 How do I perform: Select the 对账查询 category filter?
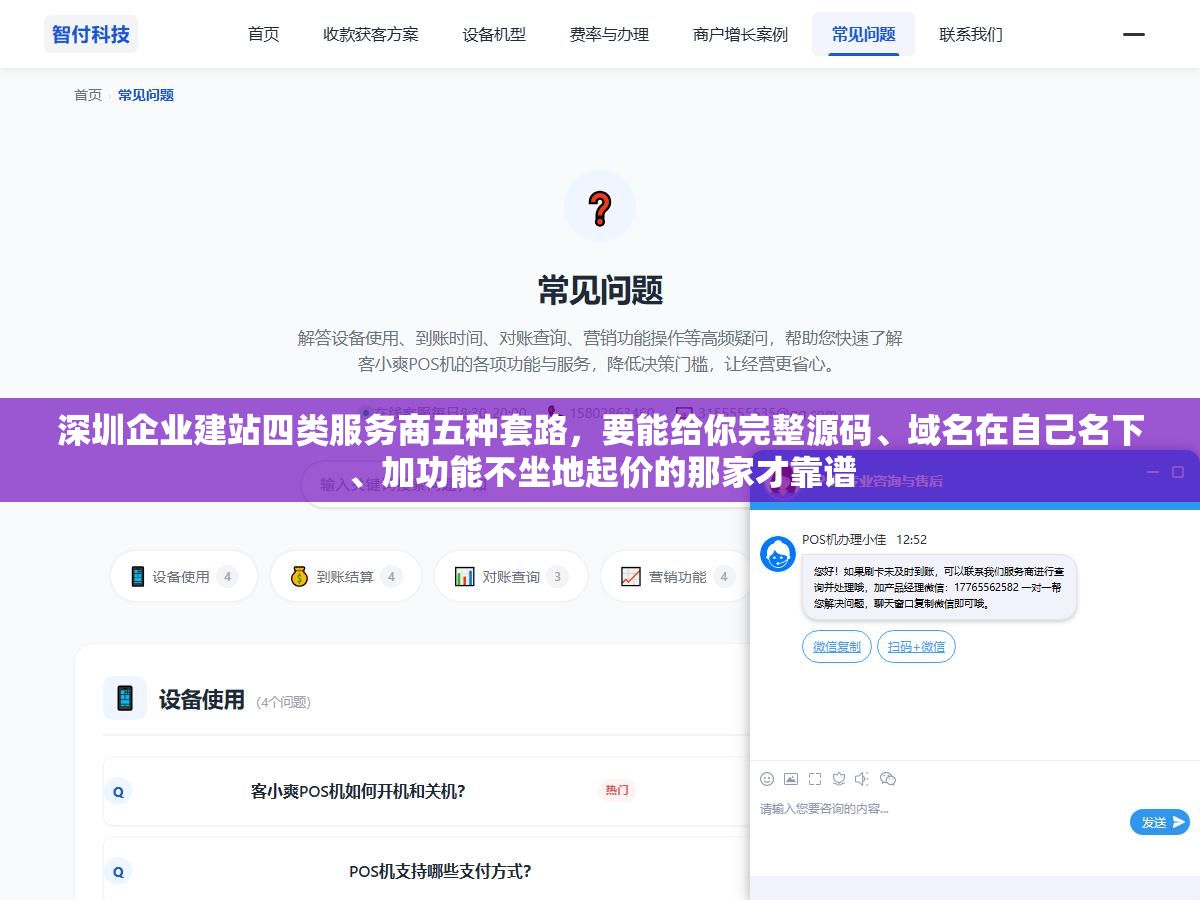511,576
